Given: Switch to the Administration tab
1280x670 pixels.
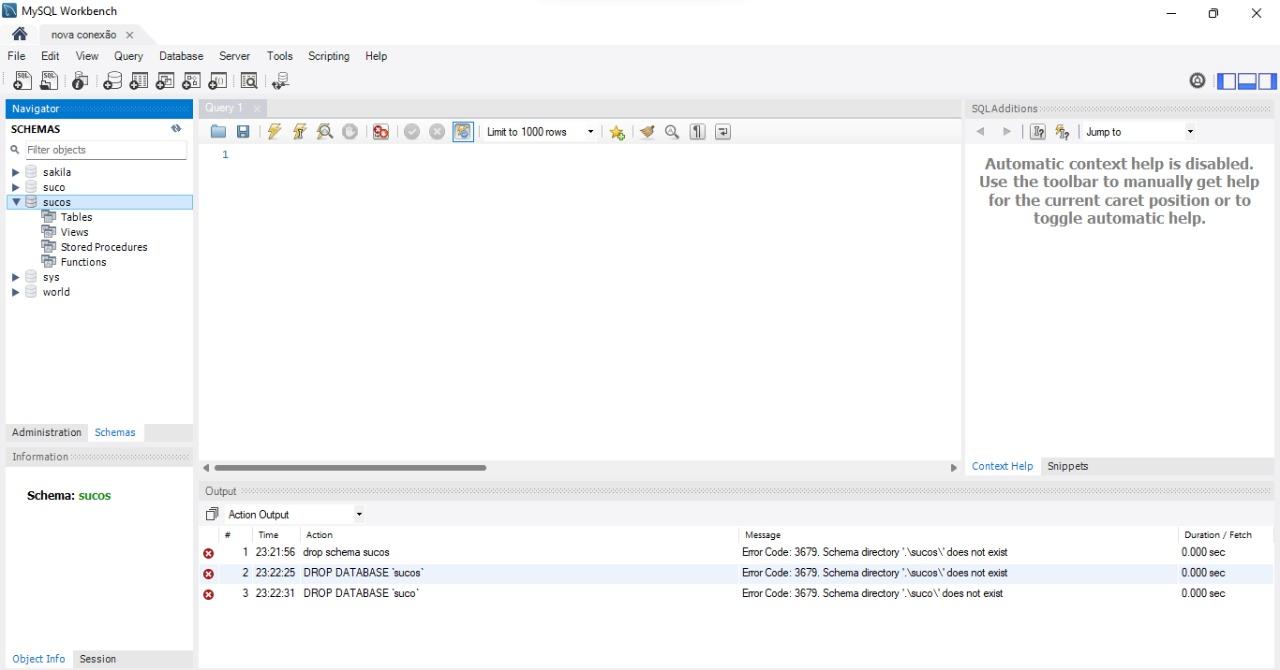Looking at the screenshot, I should 46,432.
